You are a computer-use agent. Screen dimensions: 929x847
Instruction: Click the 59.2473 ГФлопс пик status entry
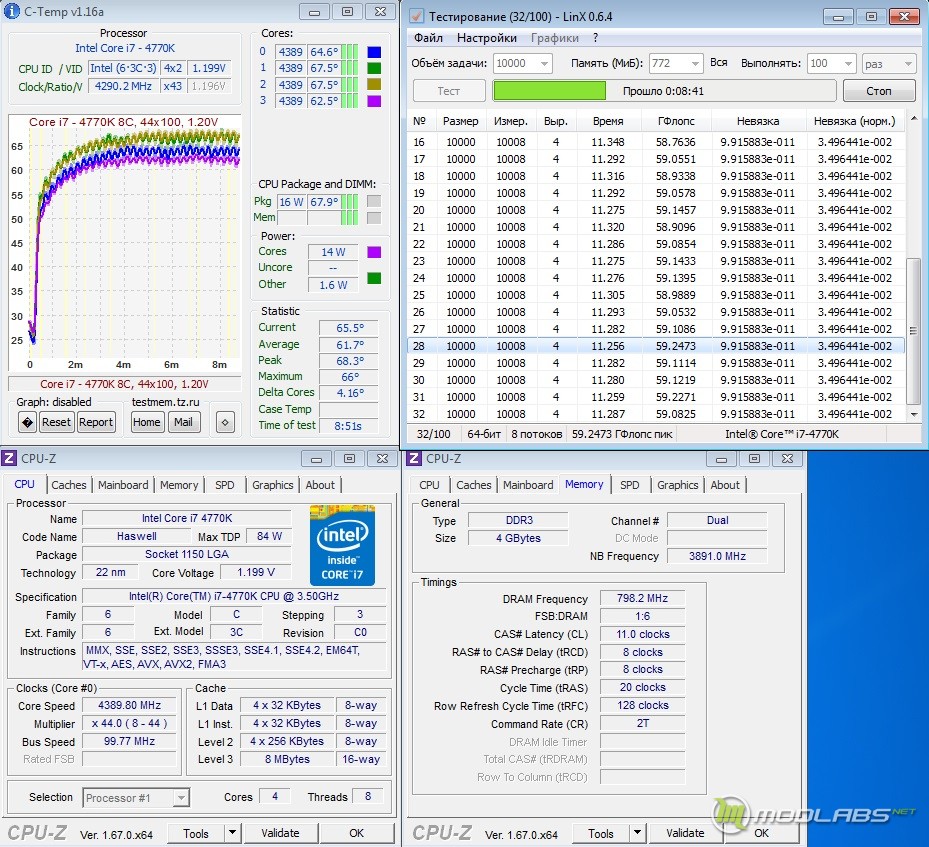click(x=622, y=434)
